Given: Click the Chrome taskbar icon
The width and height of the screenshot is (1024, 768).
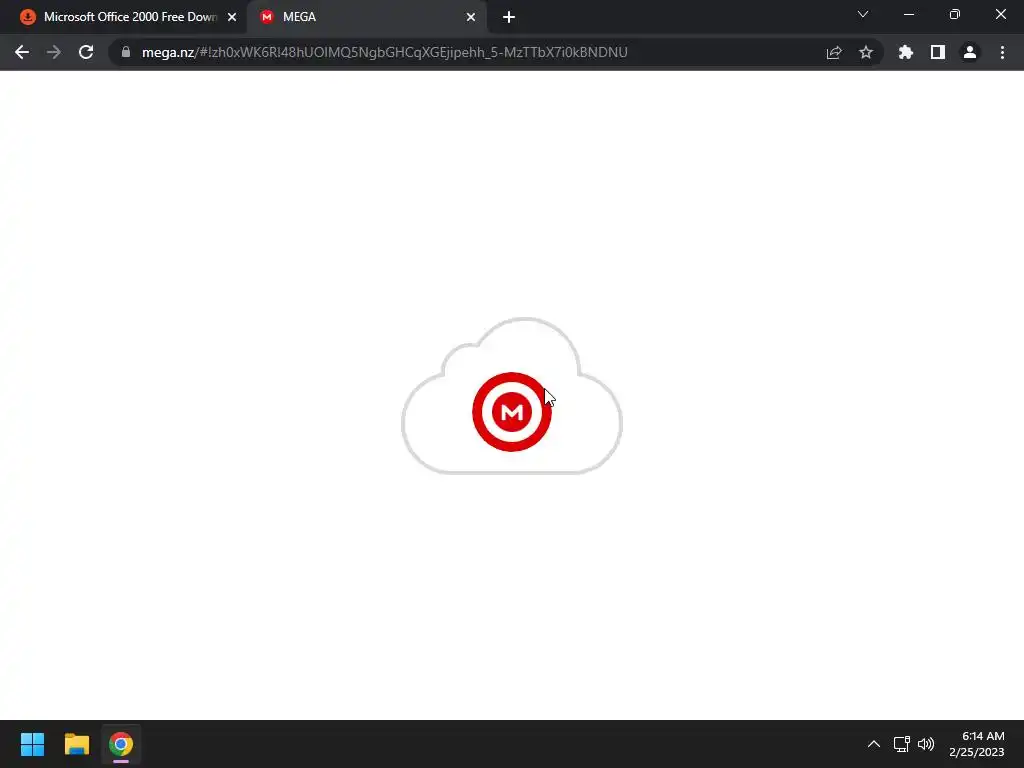Looking at the screenshot, I should click(x=121, y=744).
